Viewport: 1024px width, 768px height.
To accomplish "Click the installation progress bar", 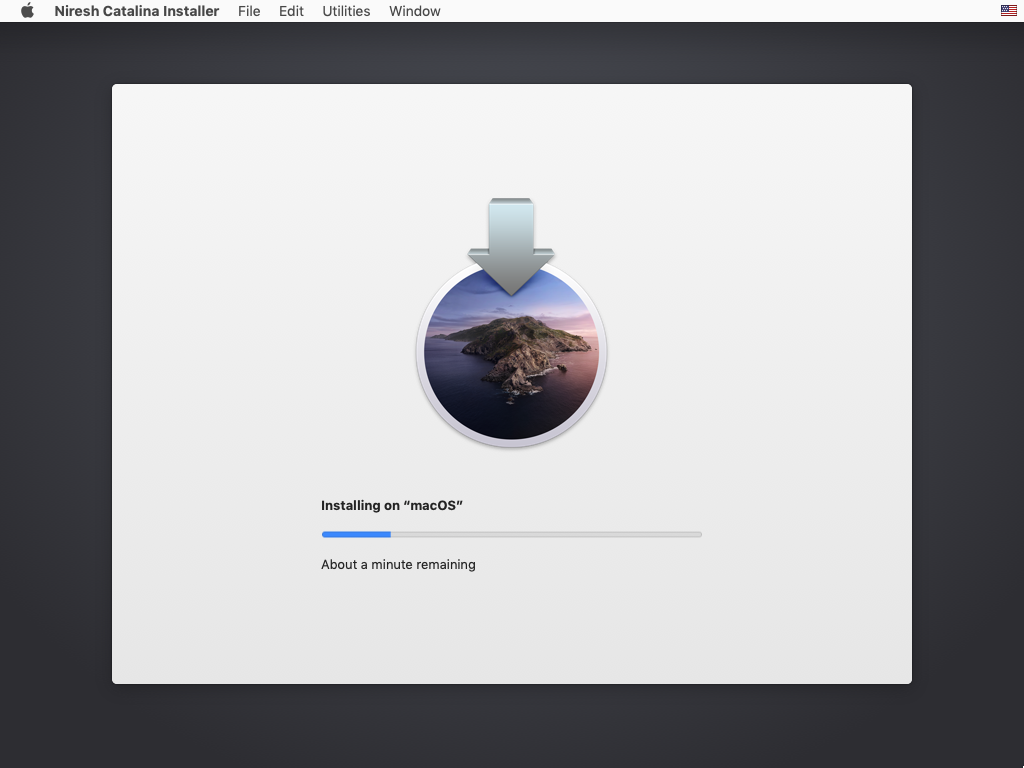I will pos(511,534).
